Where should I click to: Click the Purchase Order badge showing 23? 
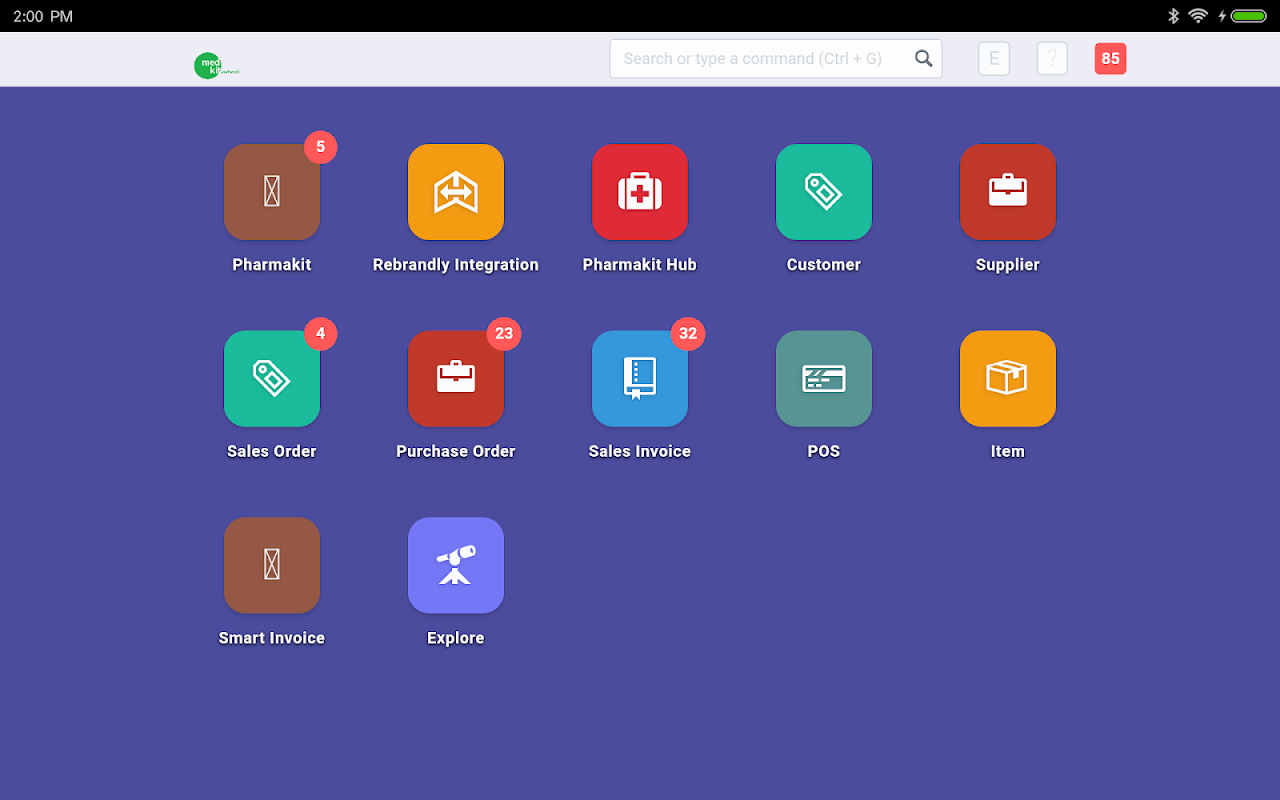[504, 334]
